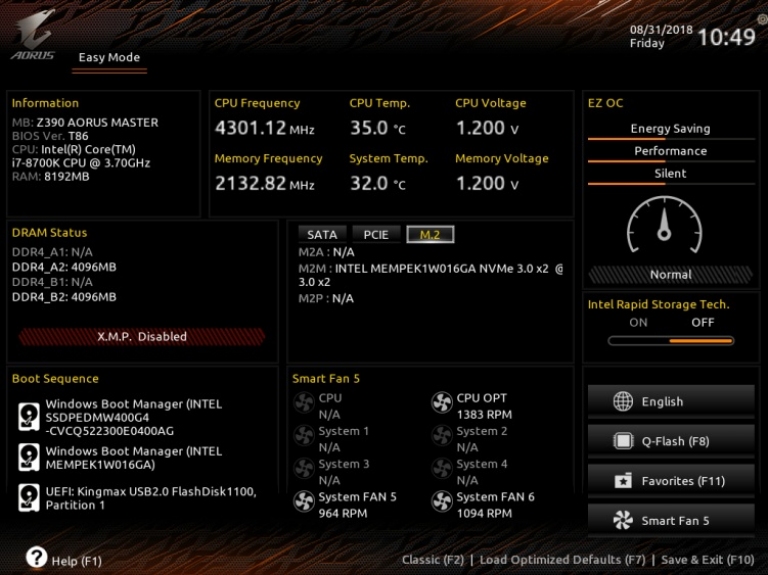This screenshot has width=768, height=575.
Task: Click the Favorites star folder icon
Action: pyautogui.click(x=623, y=481)
